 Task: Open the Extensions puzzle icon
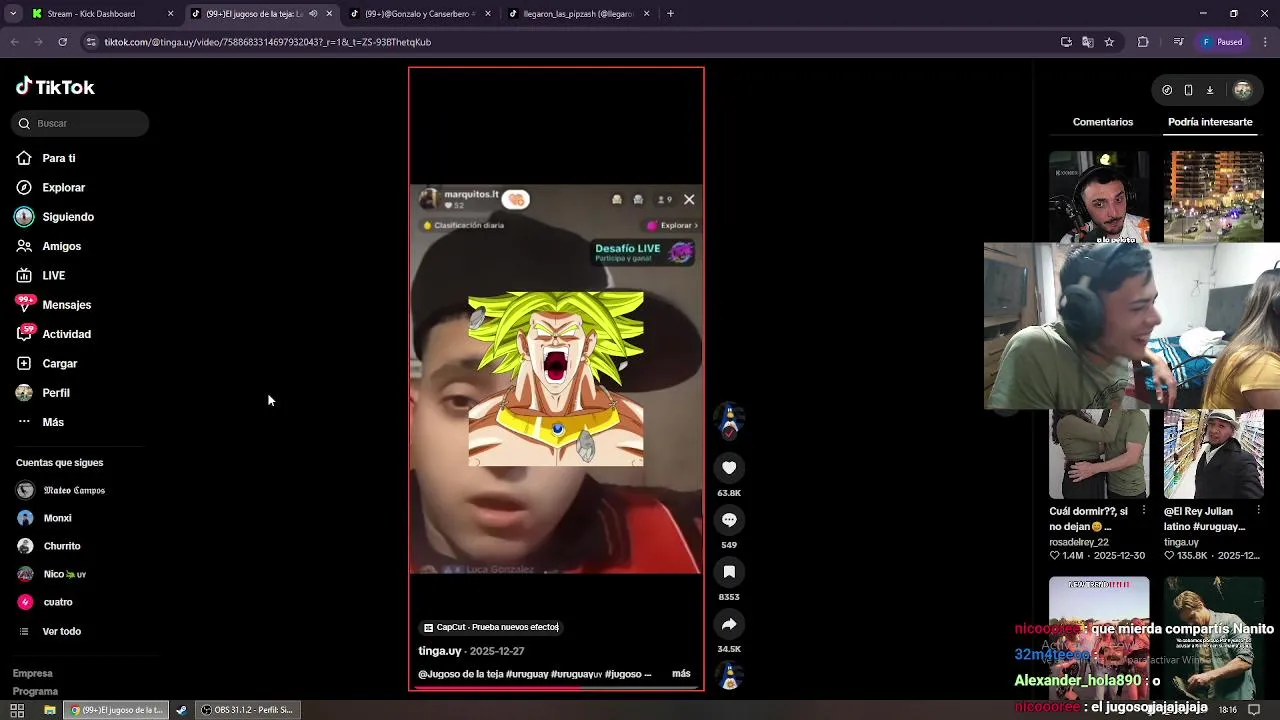1143,42
